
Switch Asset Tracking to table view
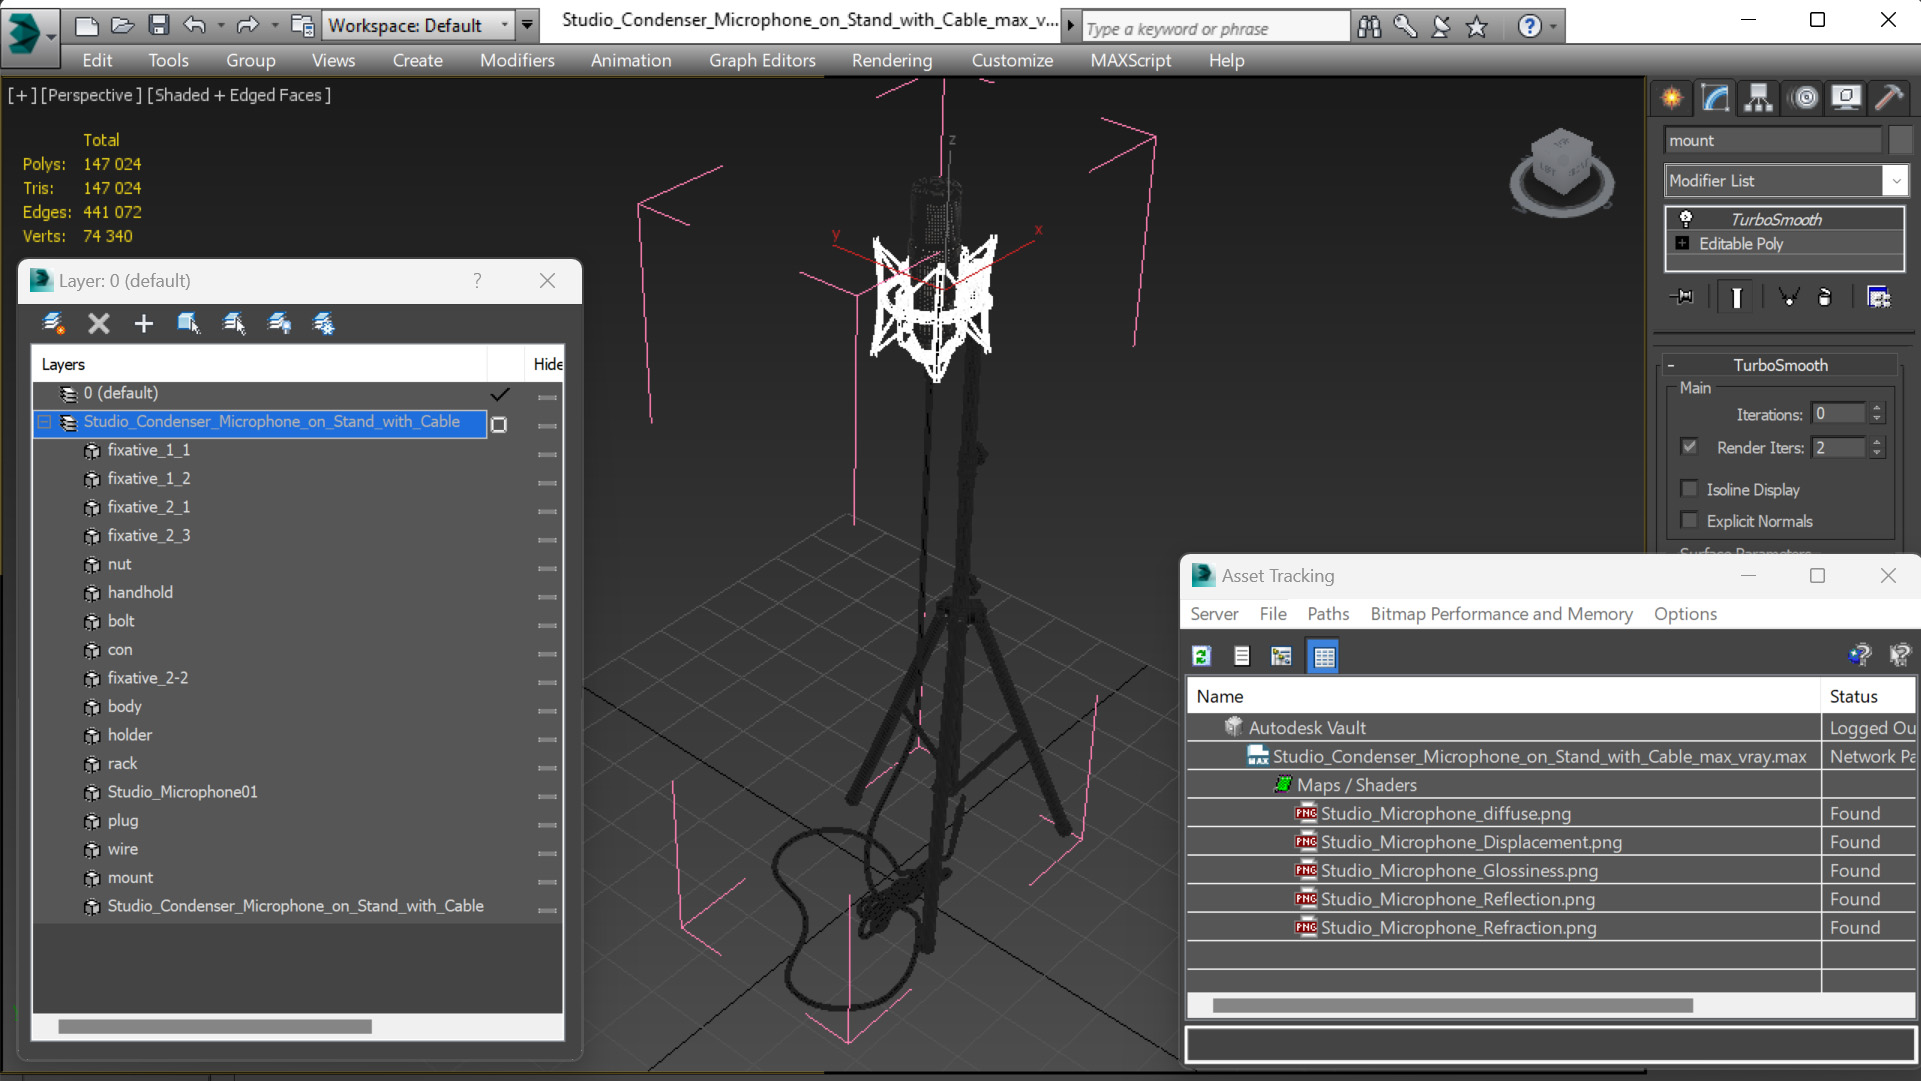[1323, 656]
